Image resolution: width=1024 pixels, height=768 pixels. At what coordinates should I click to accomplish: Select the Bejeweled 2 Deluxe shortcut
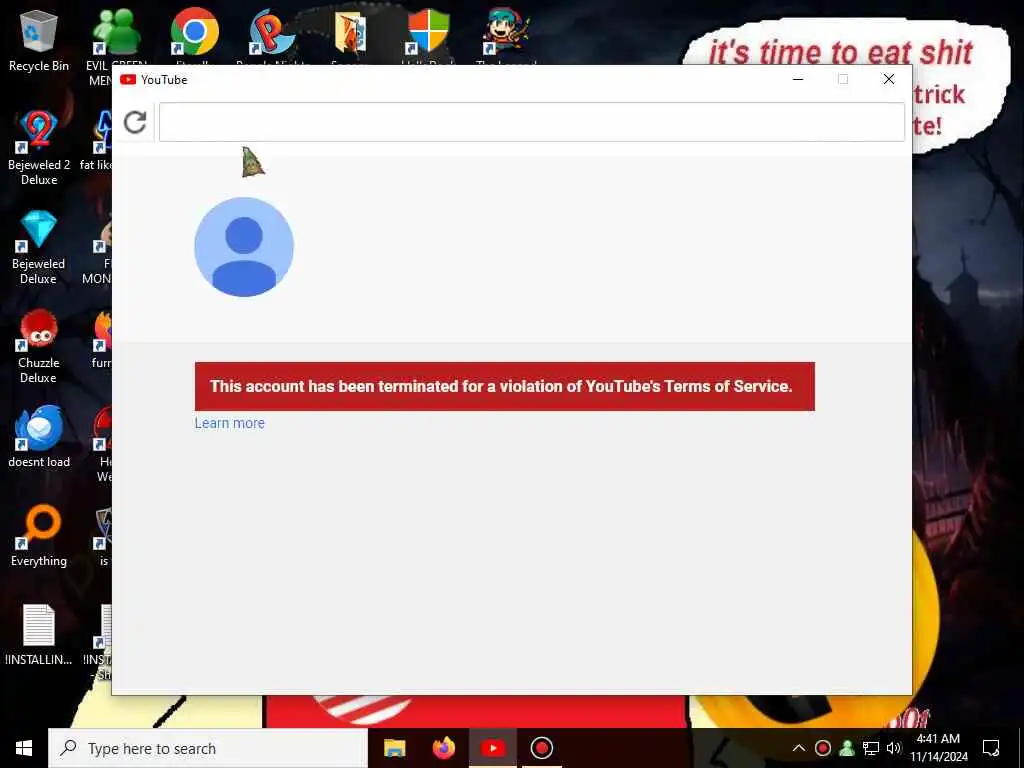[x=39, y=148]
